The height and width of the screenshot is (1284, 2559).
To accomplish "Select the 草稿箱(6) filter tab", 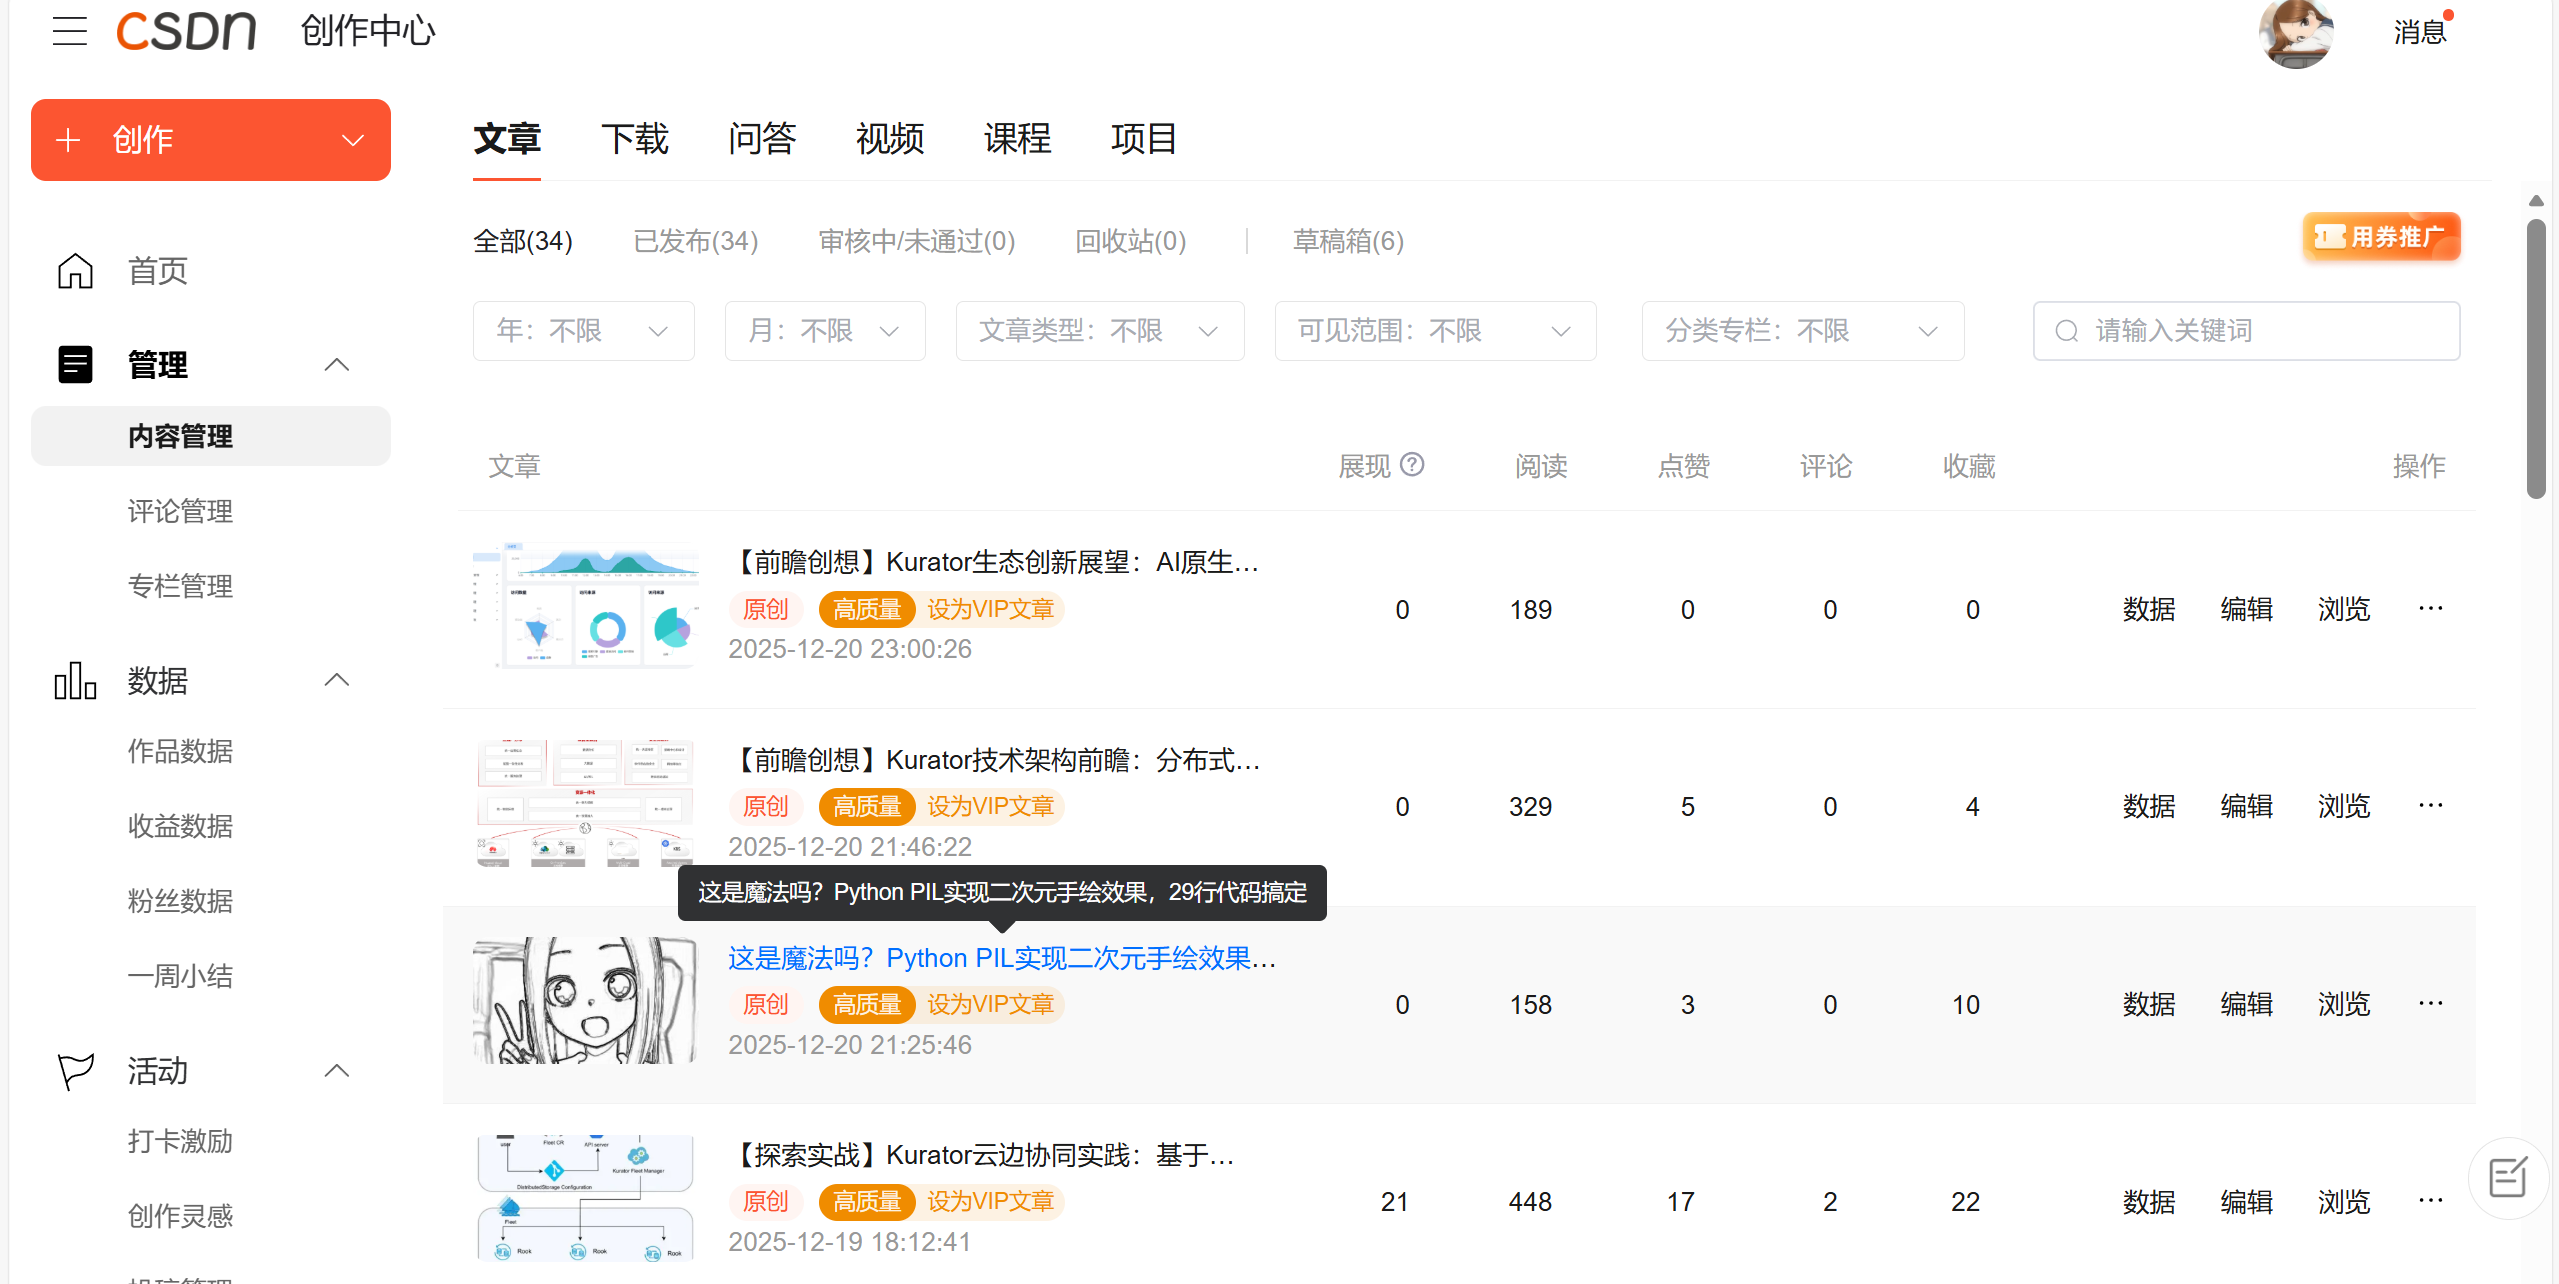I will coord(1348,241).
